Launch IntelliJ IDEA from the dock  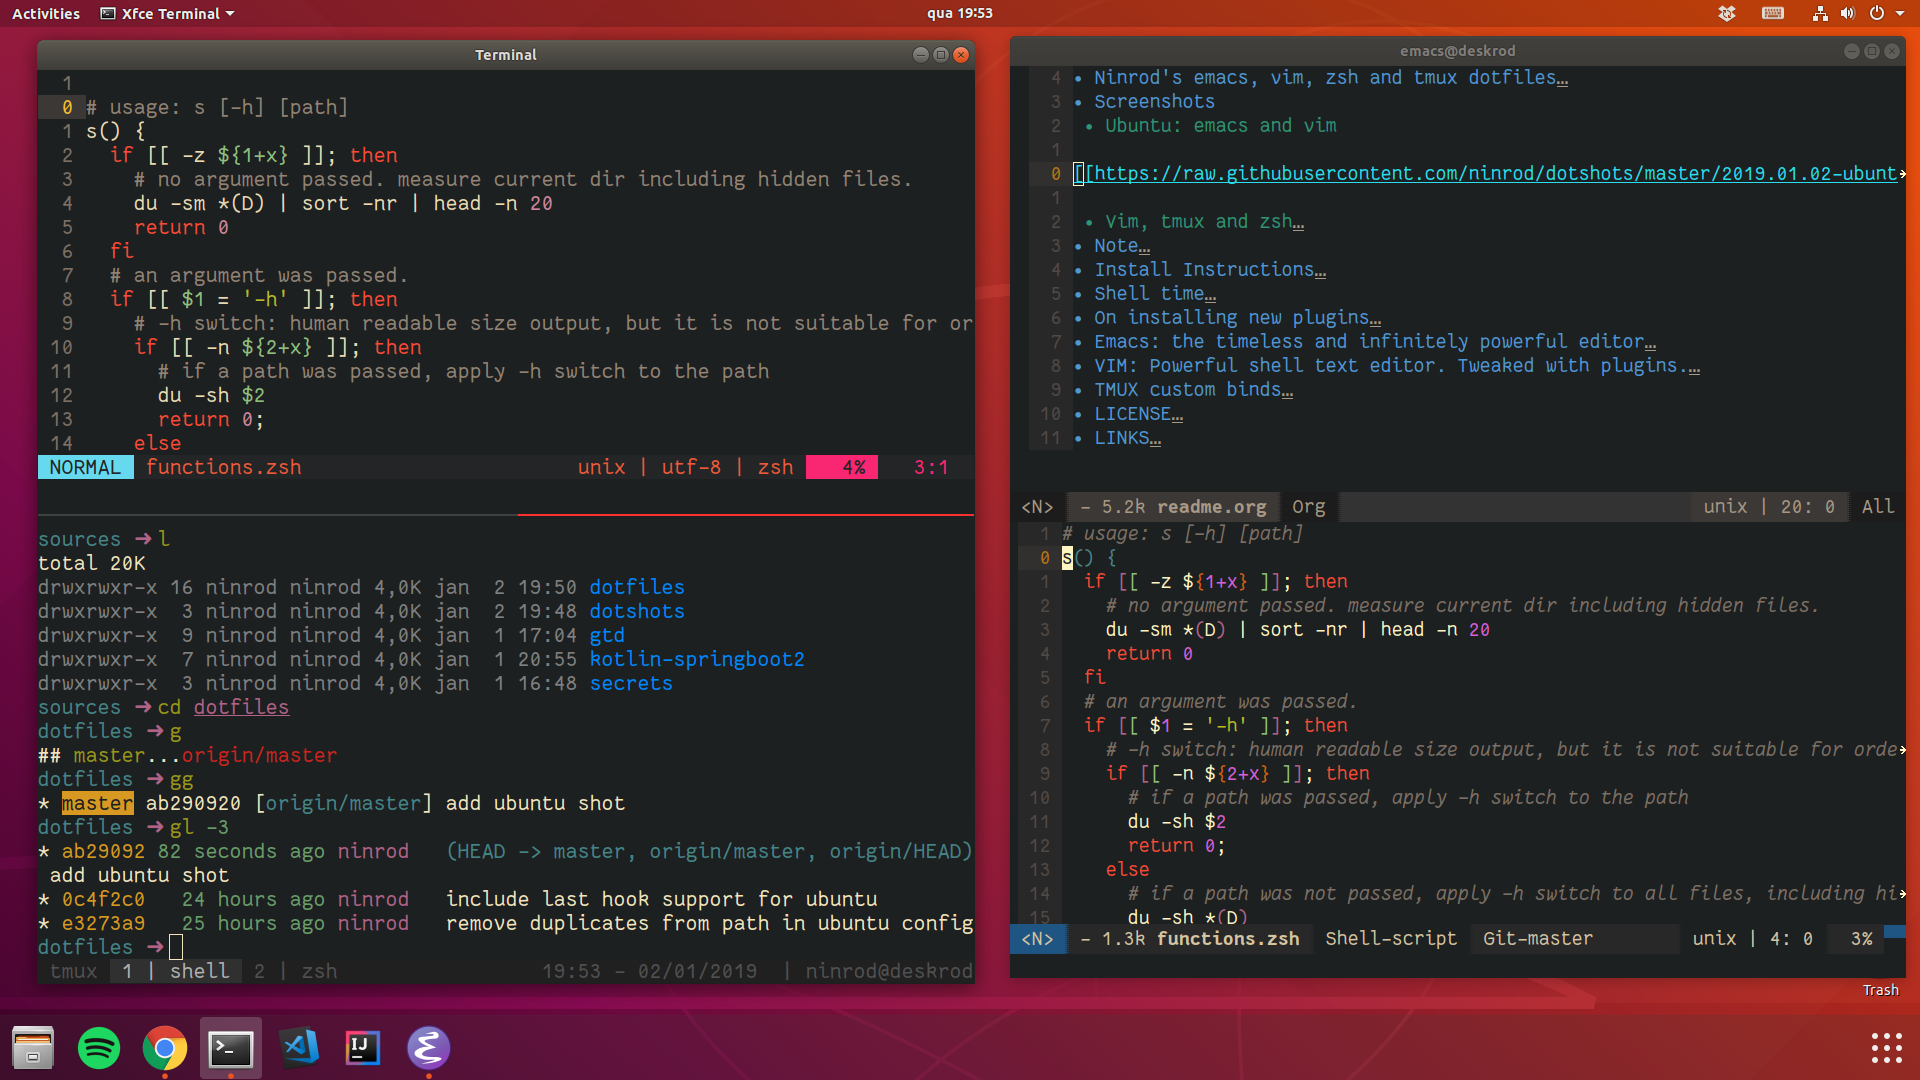click(x=362, y=1048)
